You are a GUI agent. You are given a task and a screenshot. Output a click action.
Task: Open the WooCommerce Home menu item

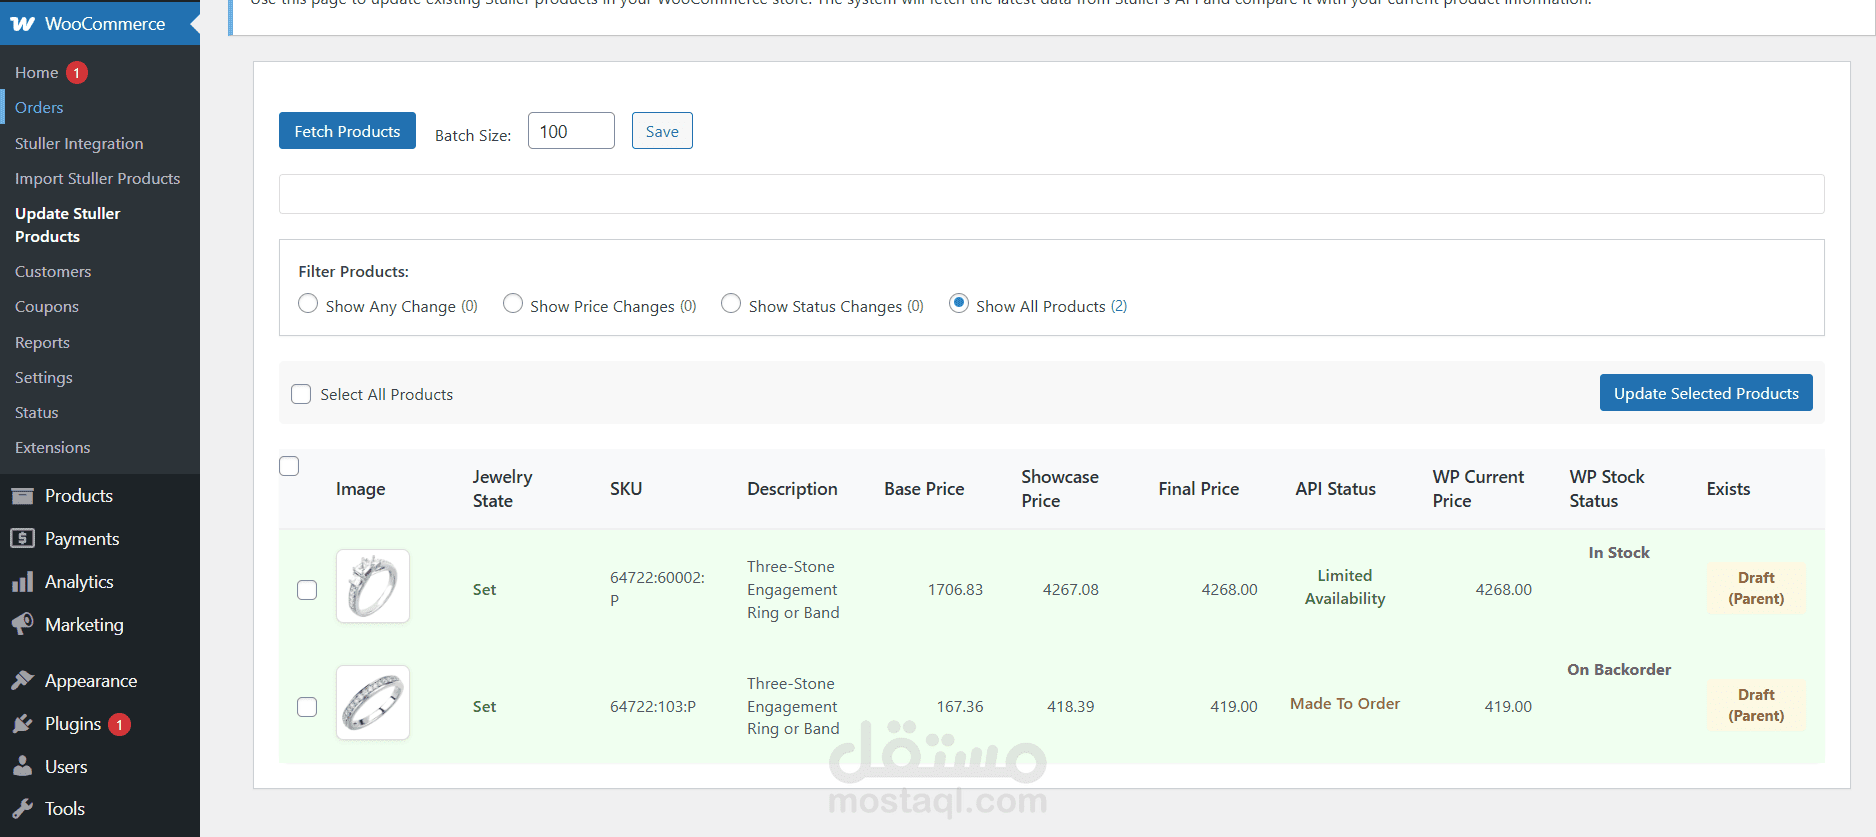[x=36, y=72]
